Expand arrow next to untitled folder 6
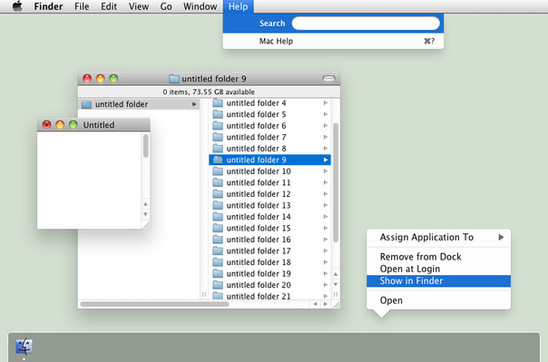 [x=325, y=125]
